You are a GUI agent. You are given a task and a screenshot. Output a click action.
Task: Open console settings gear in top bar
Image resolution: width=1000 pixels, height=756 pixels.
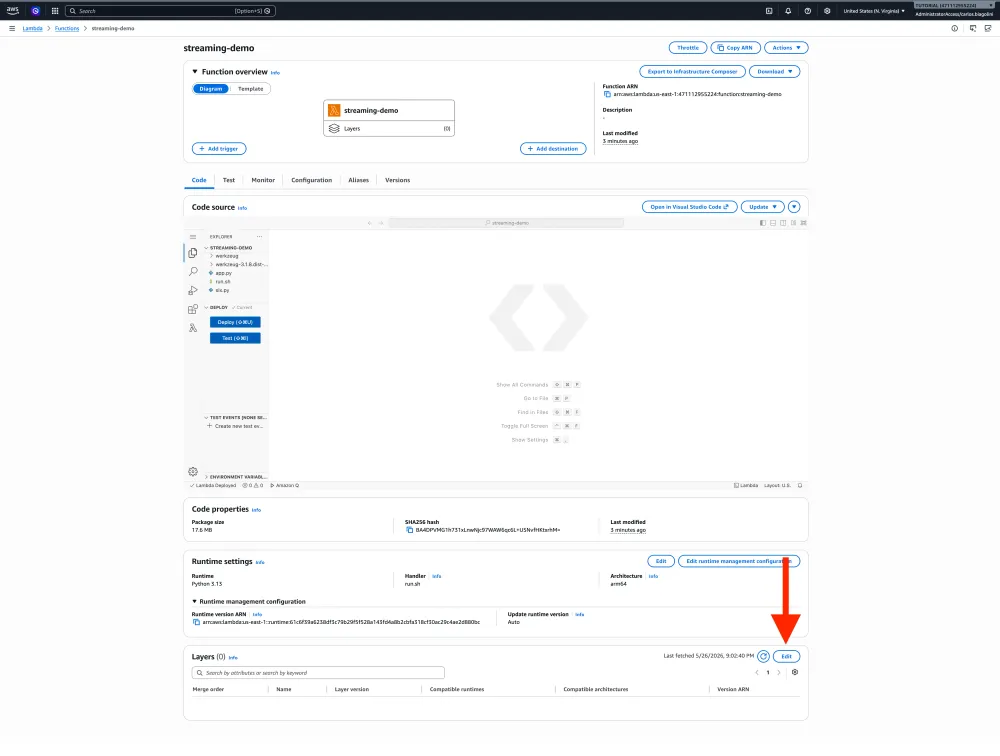pos(827,11)
